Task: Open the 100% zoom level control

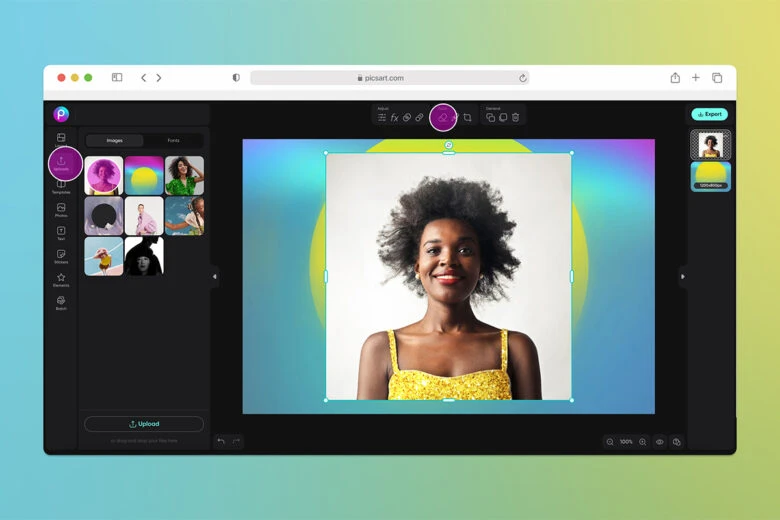Action: (x=626, y=441)
